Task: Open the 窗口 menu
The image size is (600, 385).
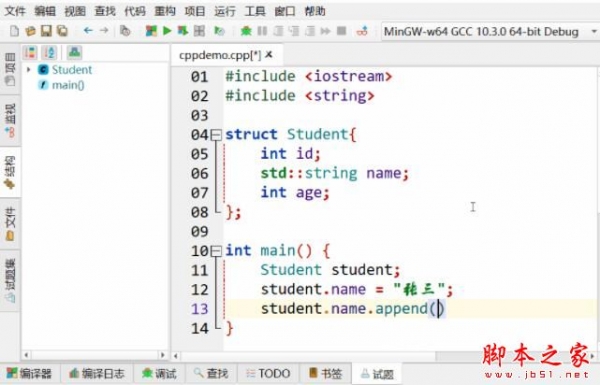Action: tap(285, 11)
